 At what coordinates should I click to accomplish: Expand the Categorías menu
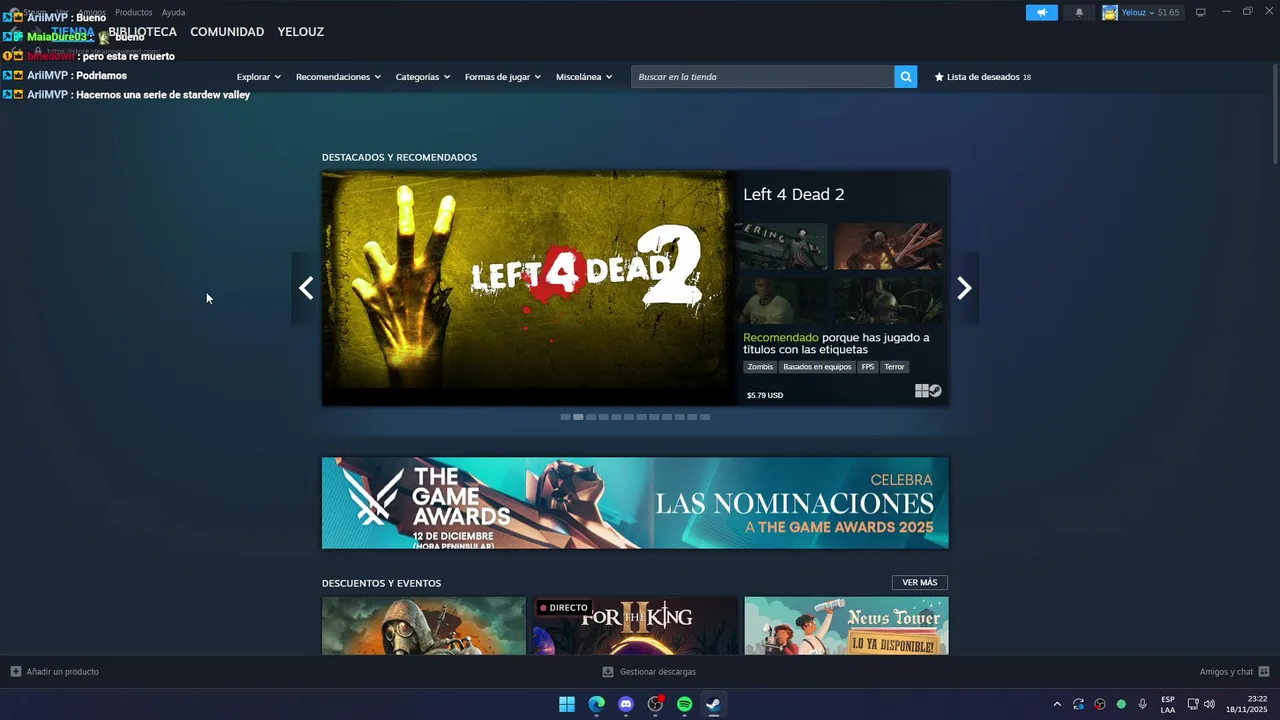click(x=422, y=77)
